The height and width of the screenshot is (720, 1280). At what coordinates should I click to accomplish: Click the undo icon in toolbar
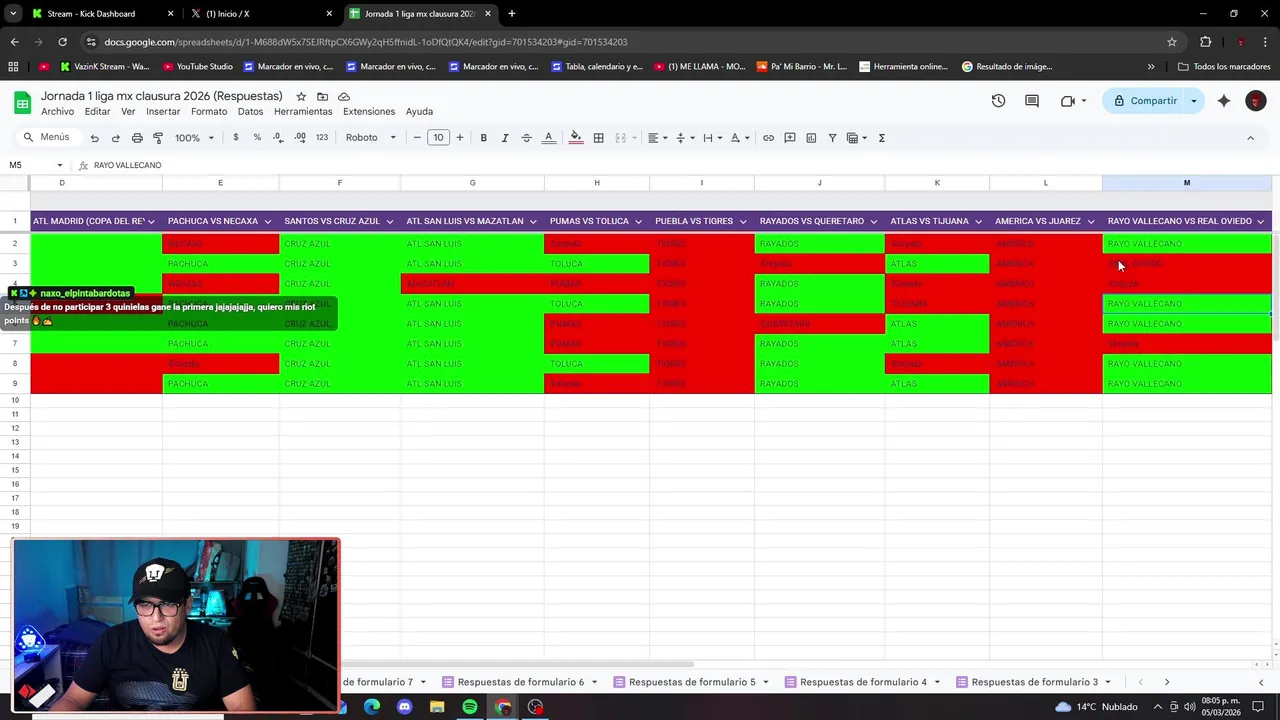(94, 138)
